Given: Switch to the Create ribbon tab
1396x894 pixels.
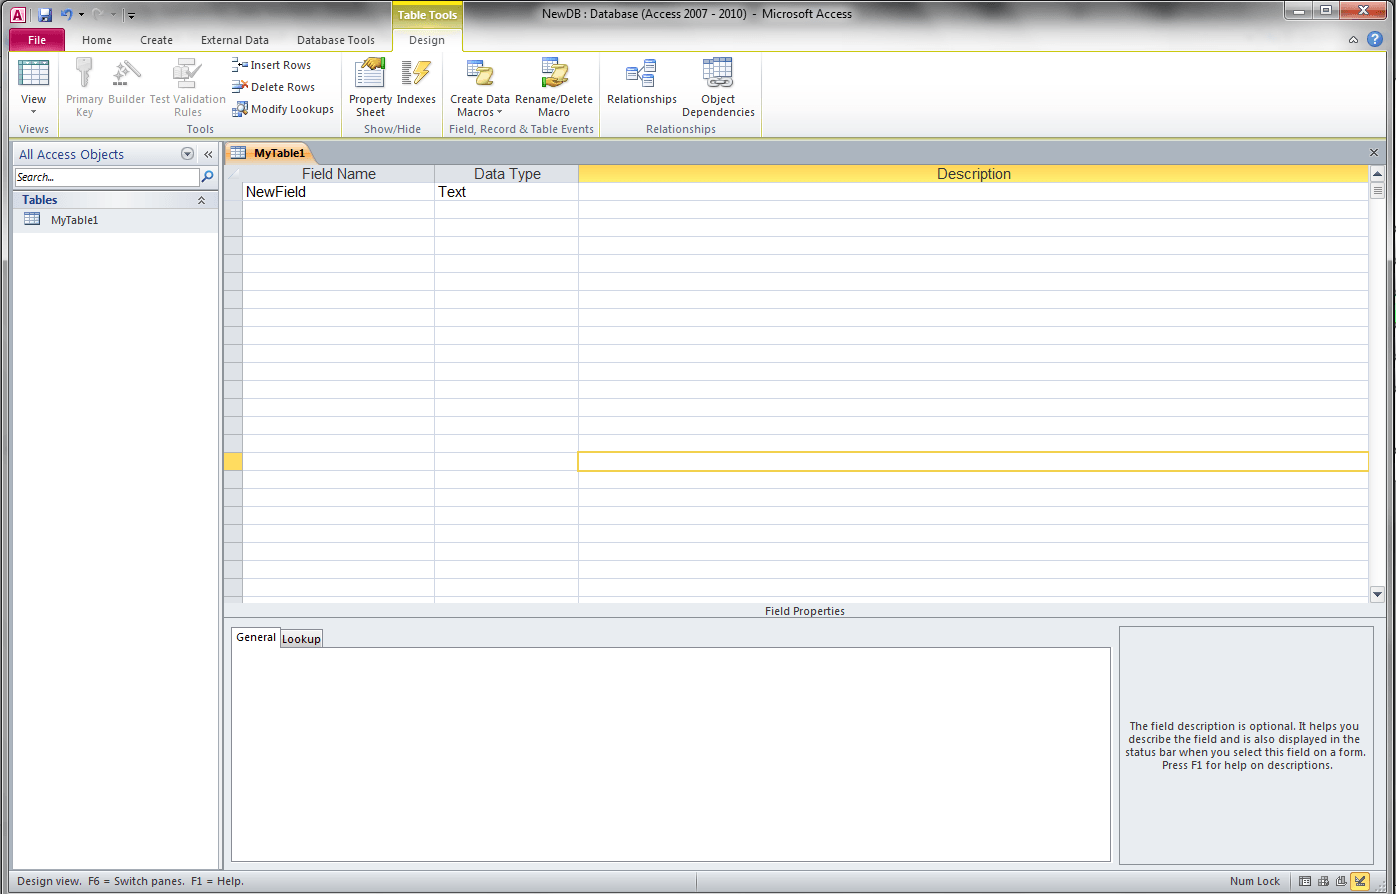Looking at the screenshot, I should click(156, 40).
